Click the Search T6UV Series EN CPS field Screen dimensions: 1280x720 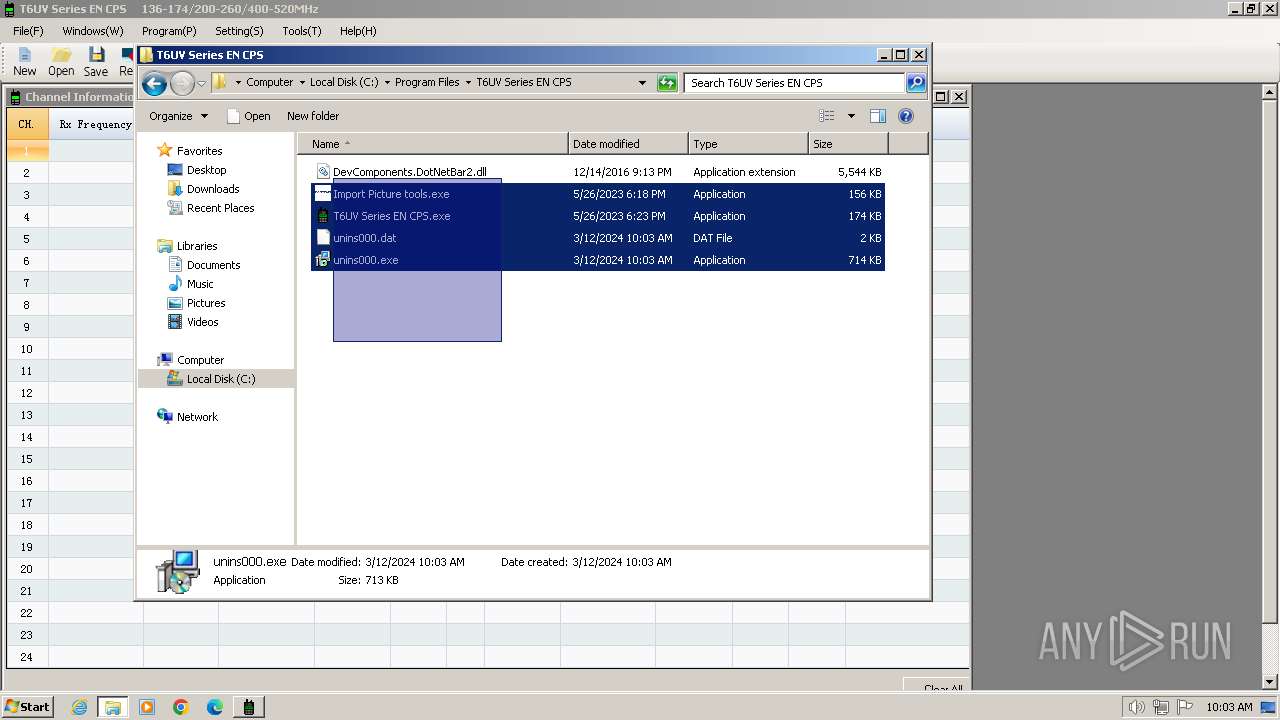(x=795, y=83)
